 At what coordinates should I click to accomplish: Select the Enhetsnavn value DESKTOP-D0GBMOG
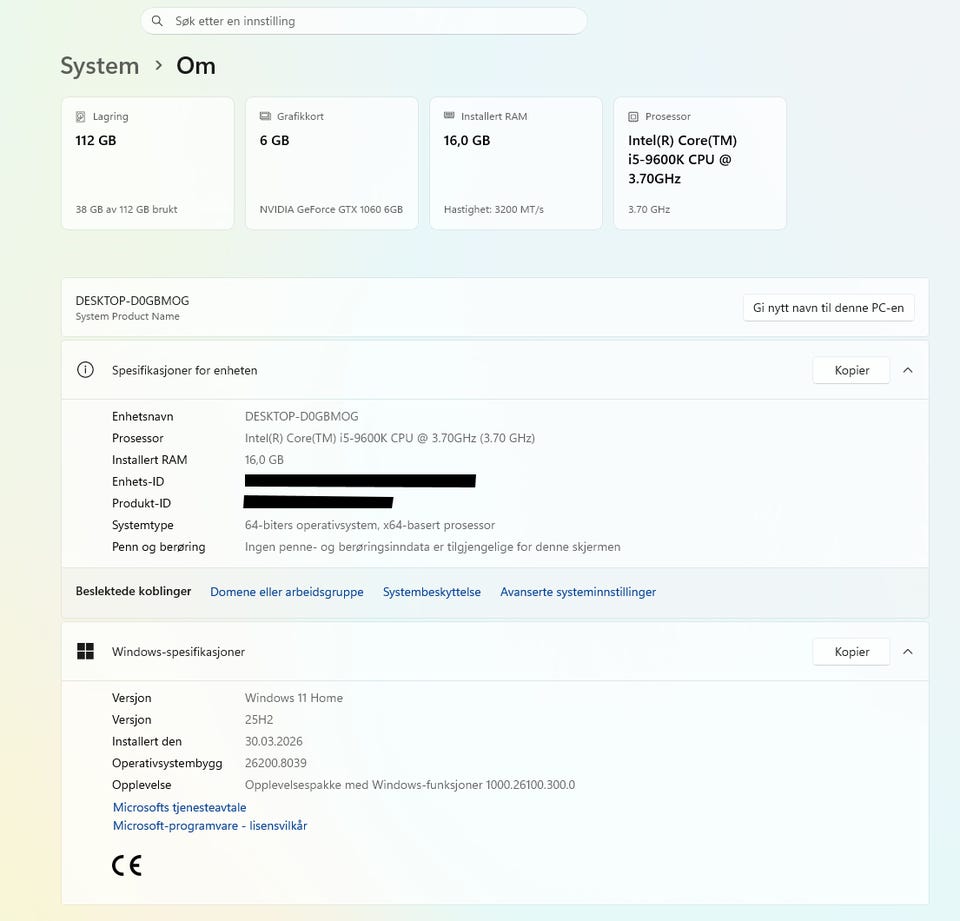tap(302, 416)
